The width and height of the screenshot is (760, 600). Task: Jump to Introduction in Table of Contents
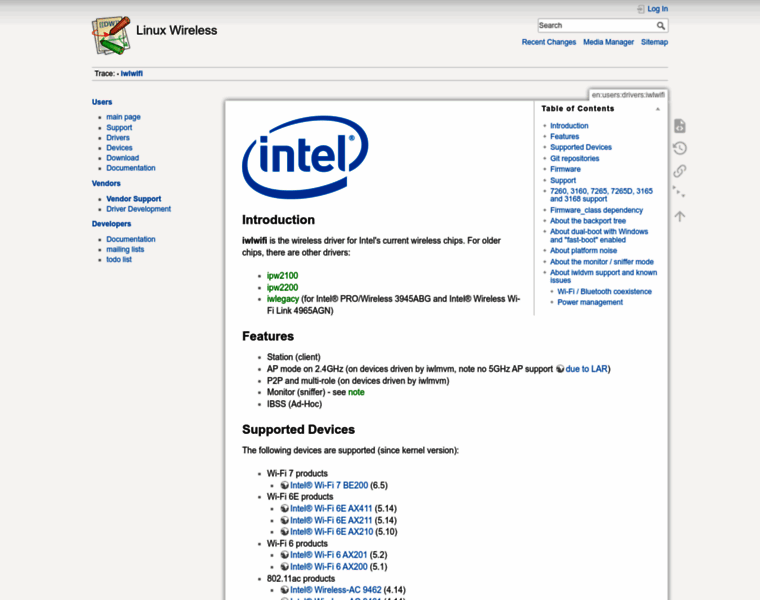[x=569, y=126]
